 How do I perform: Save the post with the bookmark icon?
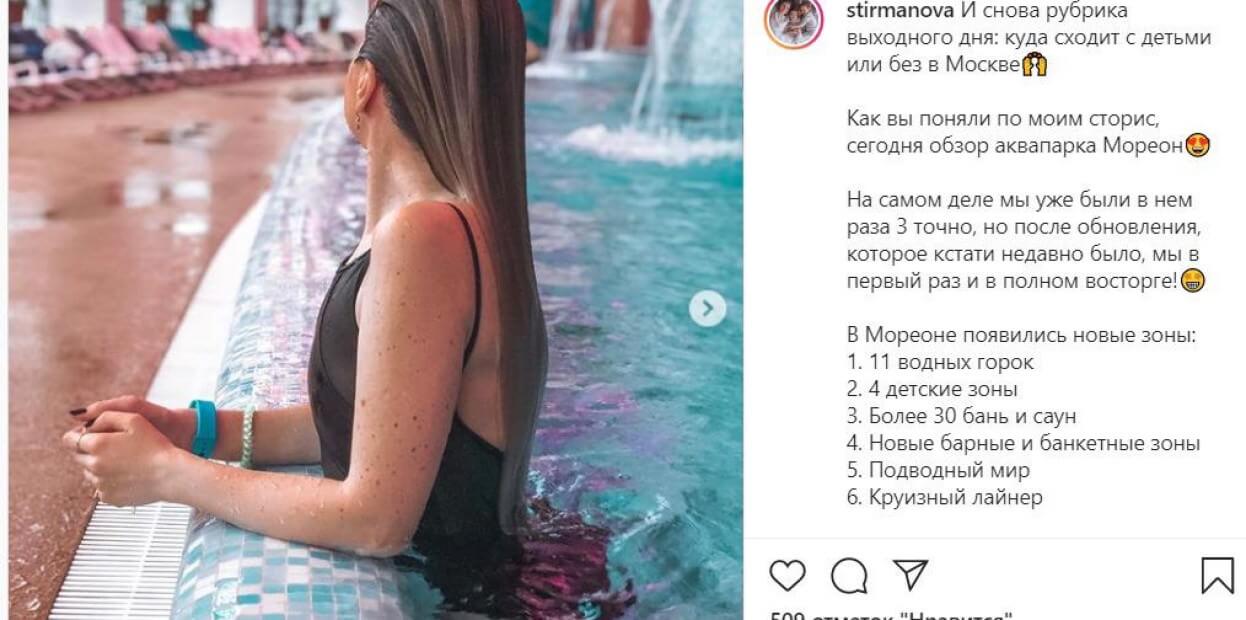pos(1217,576)
